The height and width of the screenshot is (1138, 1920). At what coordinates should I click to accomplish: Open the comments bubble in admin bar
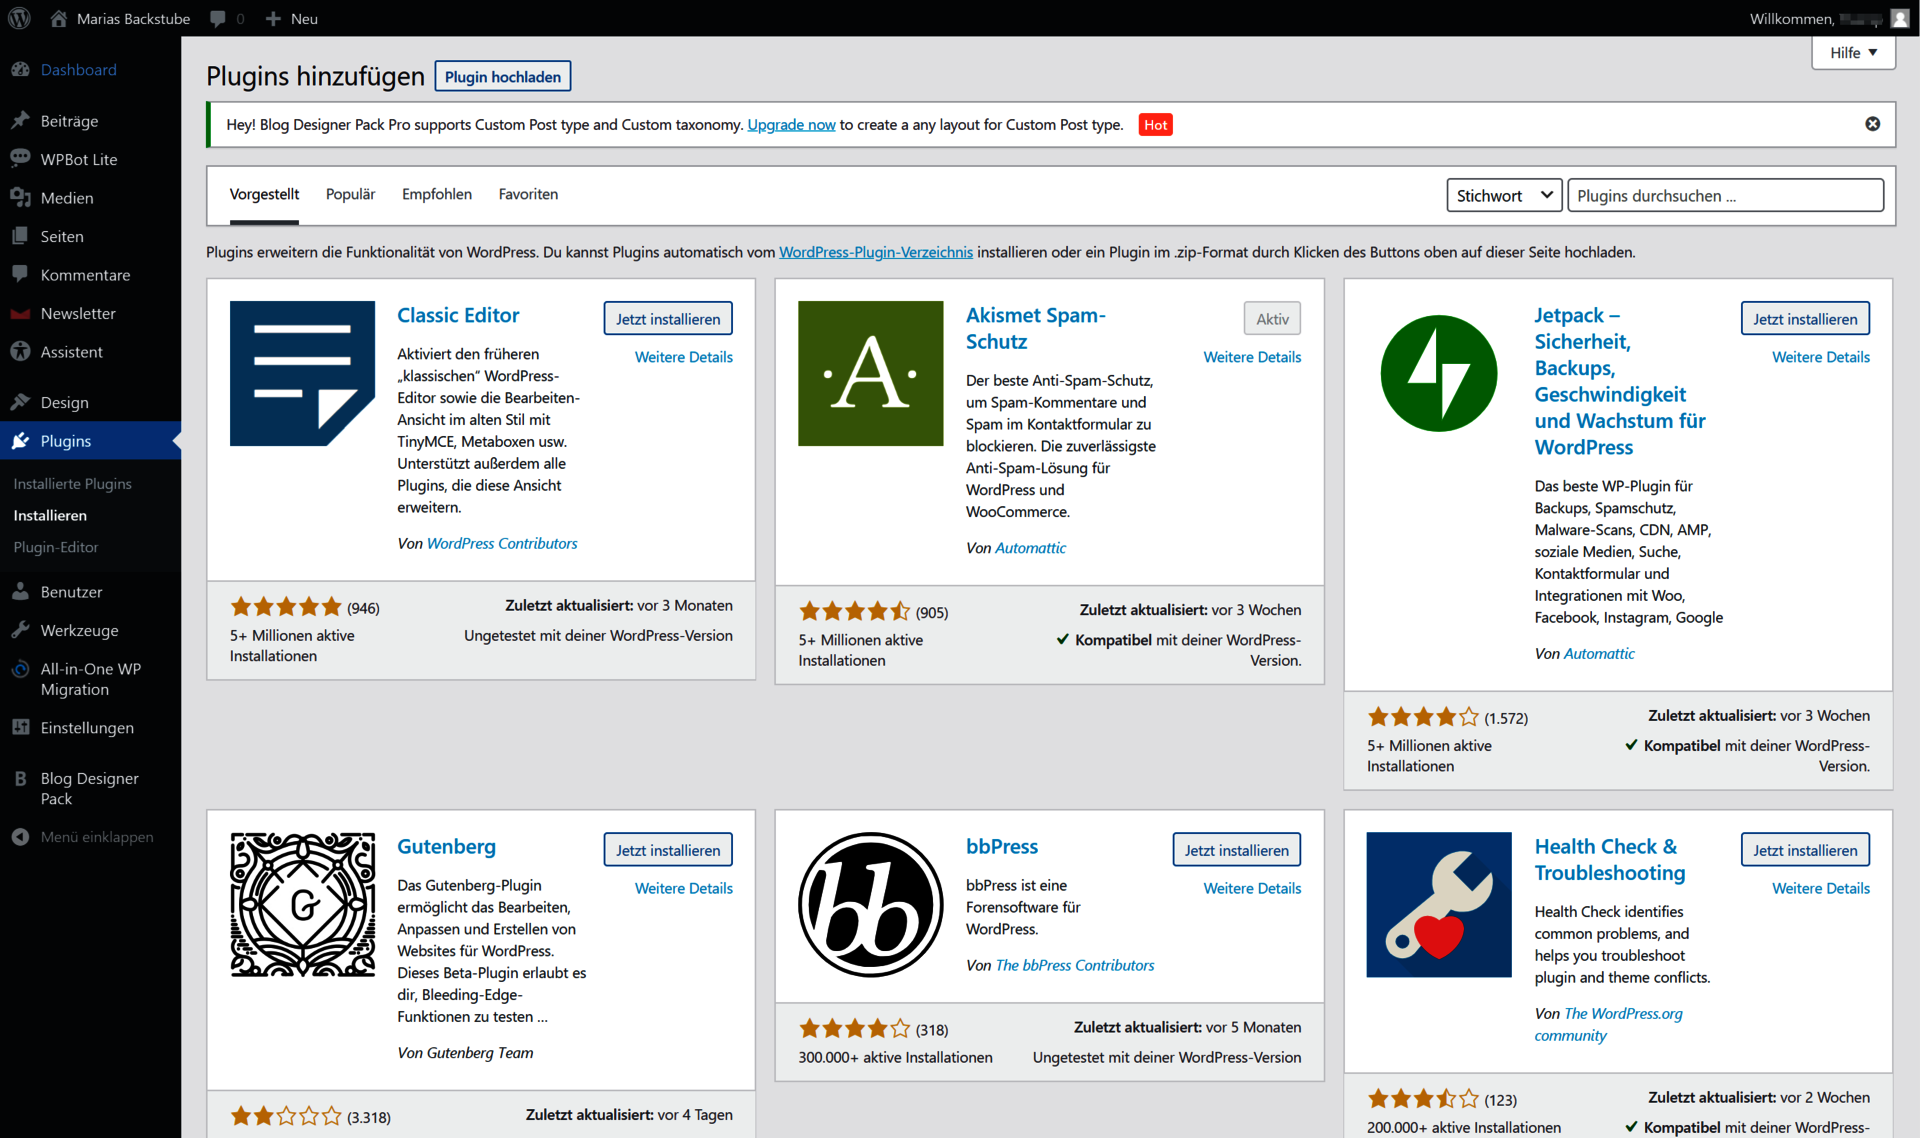pyautogui.click(x=217, y=18)
